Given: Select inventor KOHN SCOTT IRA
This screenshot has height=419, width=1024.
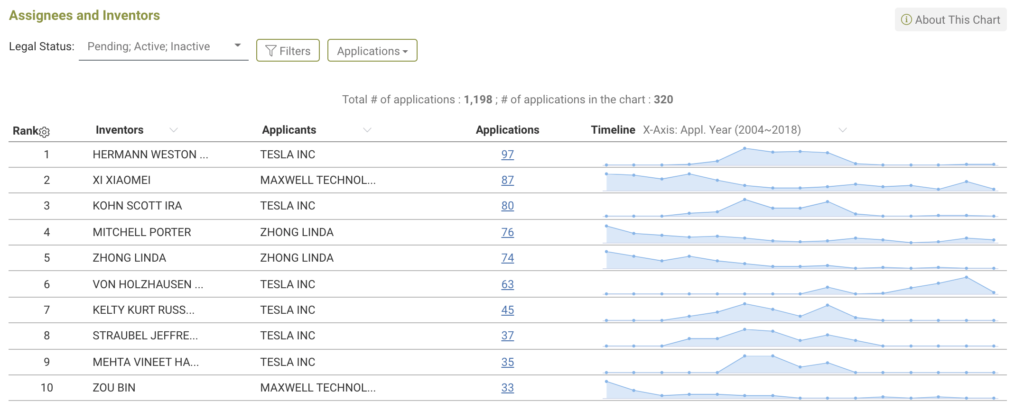Looking at the screenshot, I should [x=137, y=206].
